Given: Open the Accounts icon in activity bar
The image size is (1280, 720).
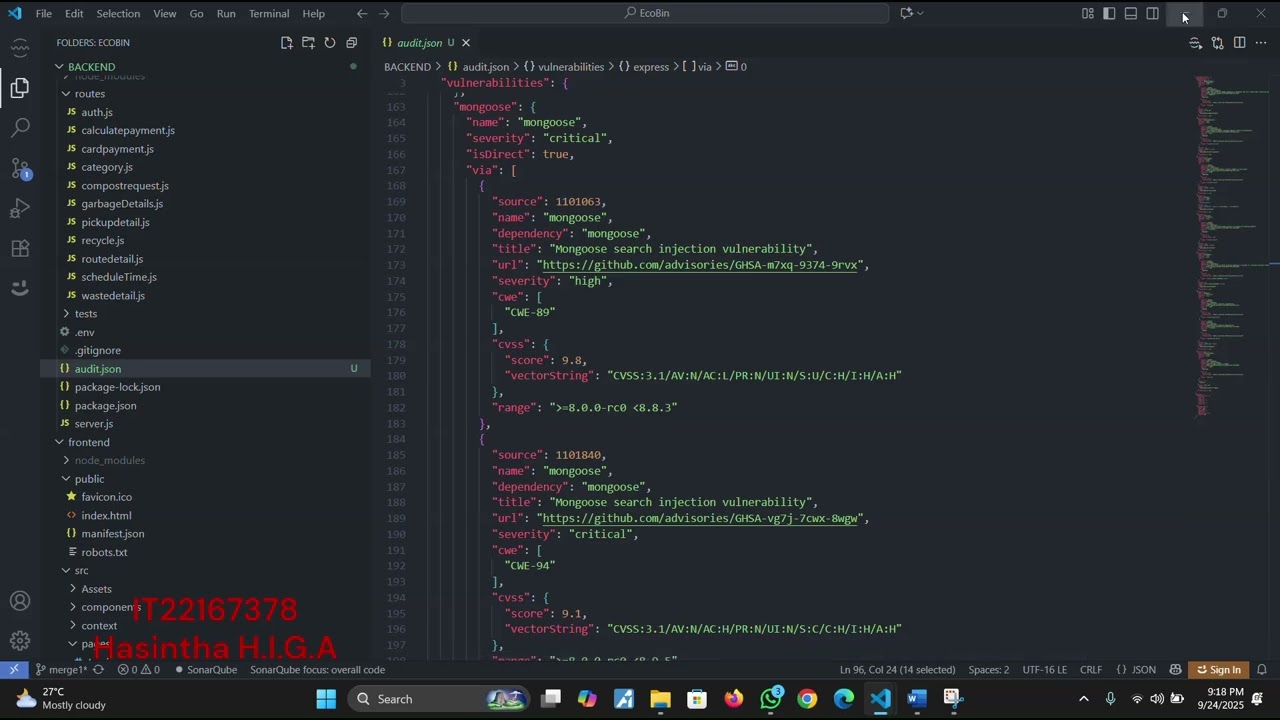Looking at the screenshot, I should click(20, 601).
